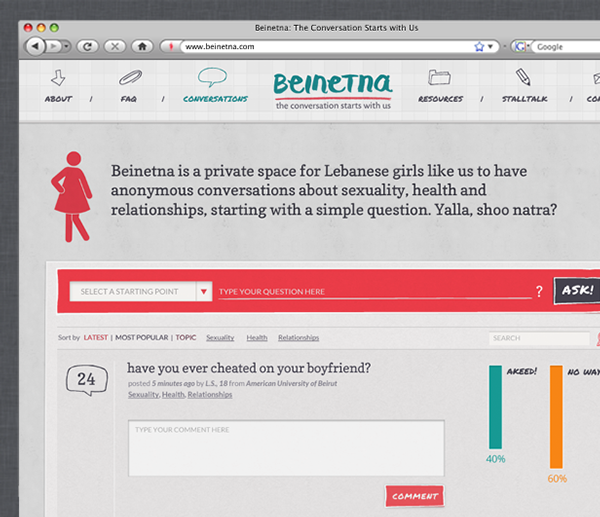Click the Type Your Comment Here text box

click(x=286, y=448)
